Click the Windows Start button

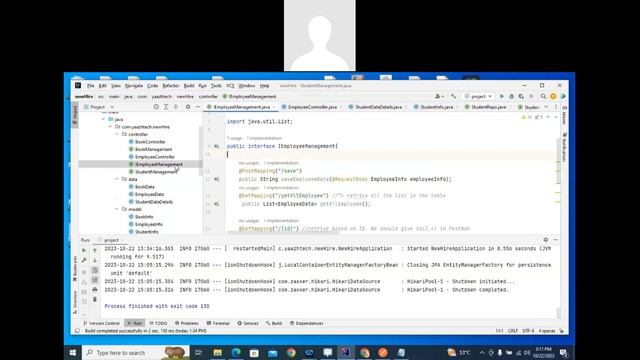73,352
